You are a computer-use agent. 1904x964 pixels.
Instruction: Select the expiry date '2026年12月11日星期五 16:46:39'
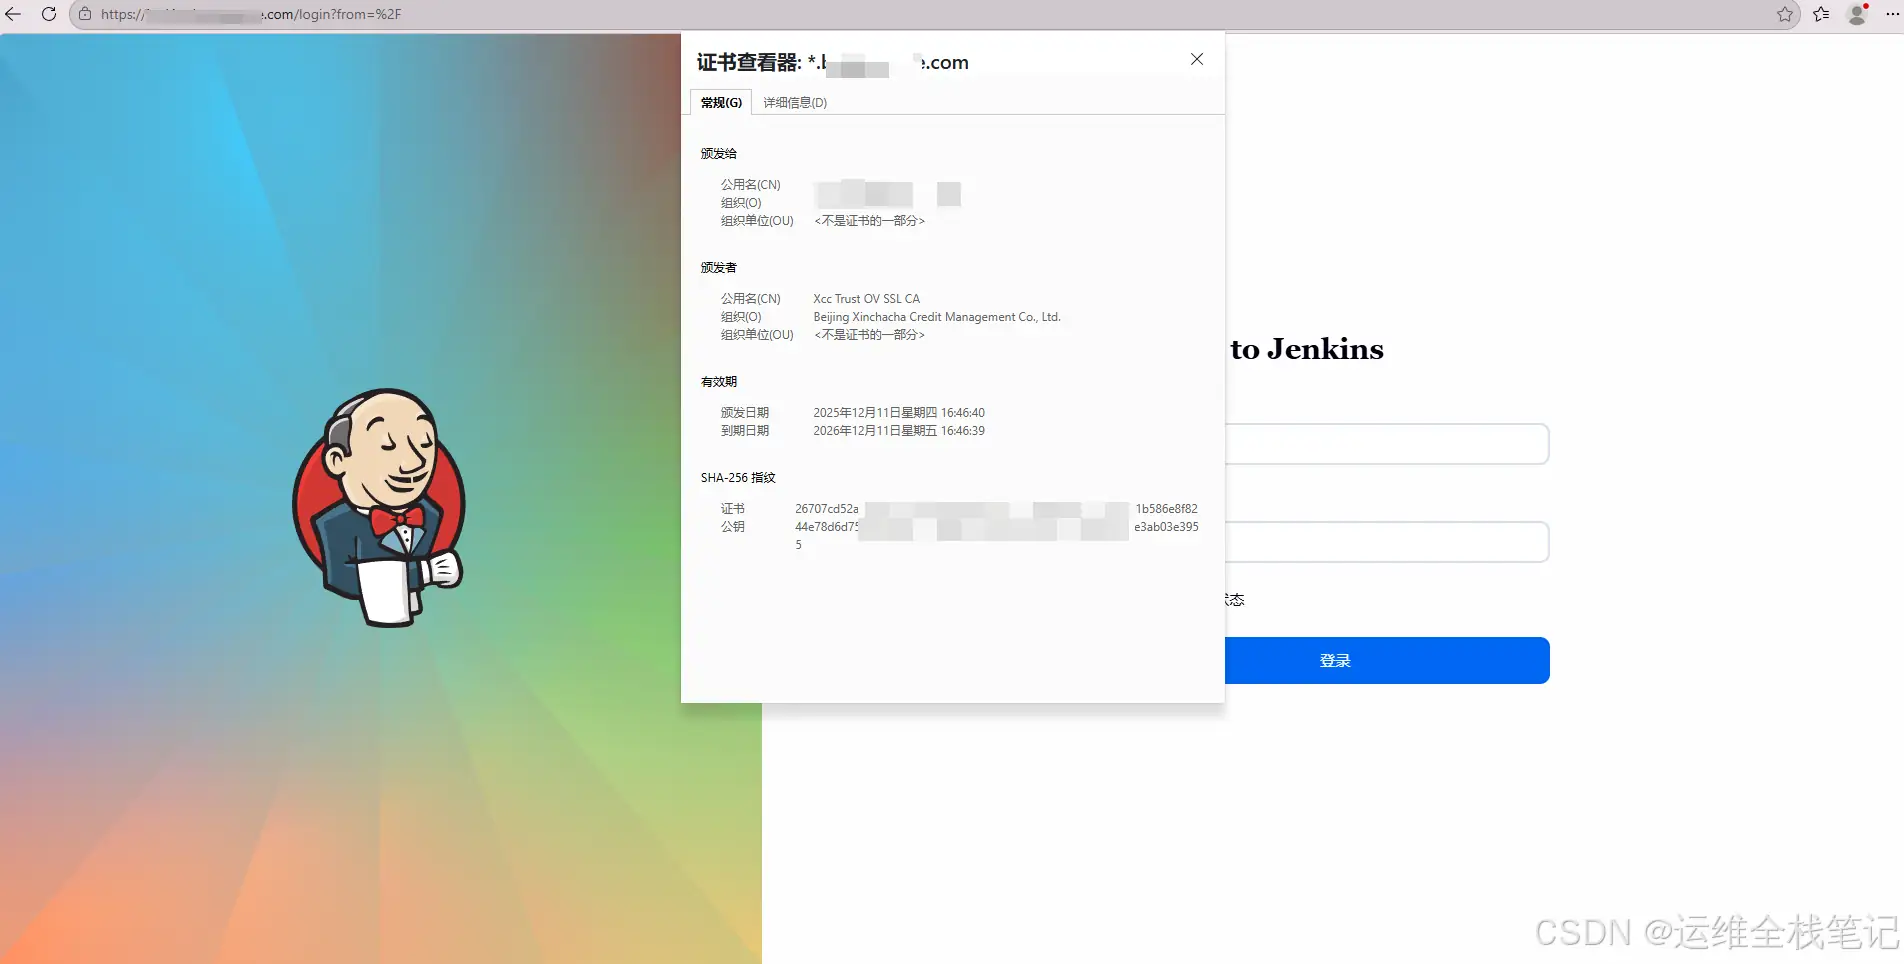point(899,431)
